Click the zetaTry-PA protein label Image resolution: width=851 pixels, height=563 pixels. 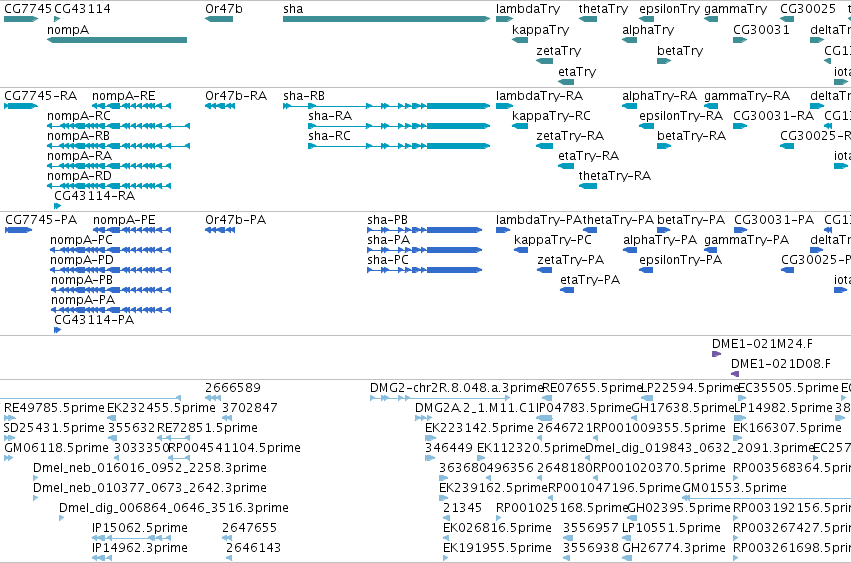click(570, 260)
